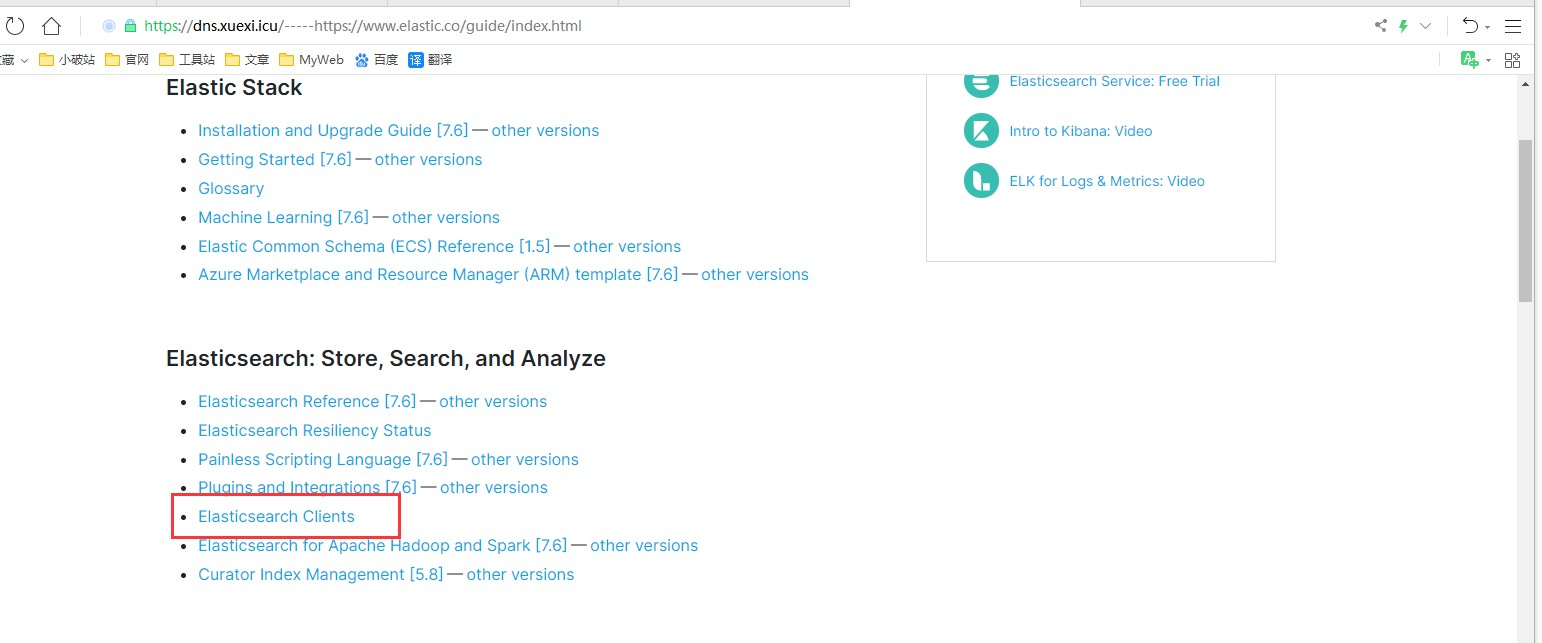Viewport: 1542px width, 643px height.
Task: Open the MyWeb bookmarks folder
Action: (x=311, y=60)
